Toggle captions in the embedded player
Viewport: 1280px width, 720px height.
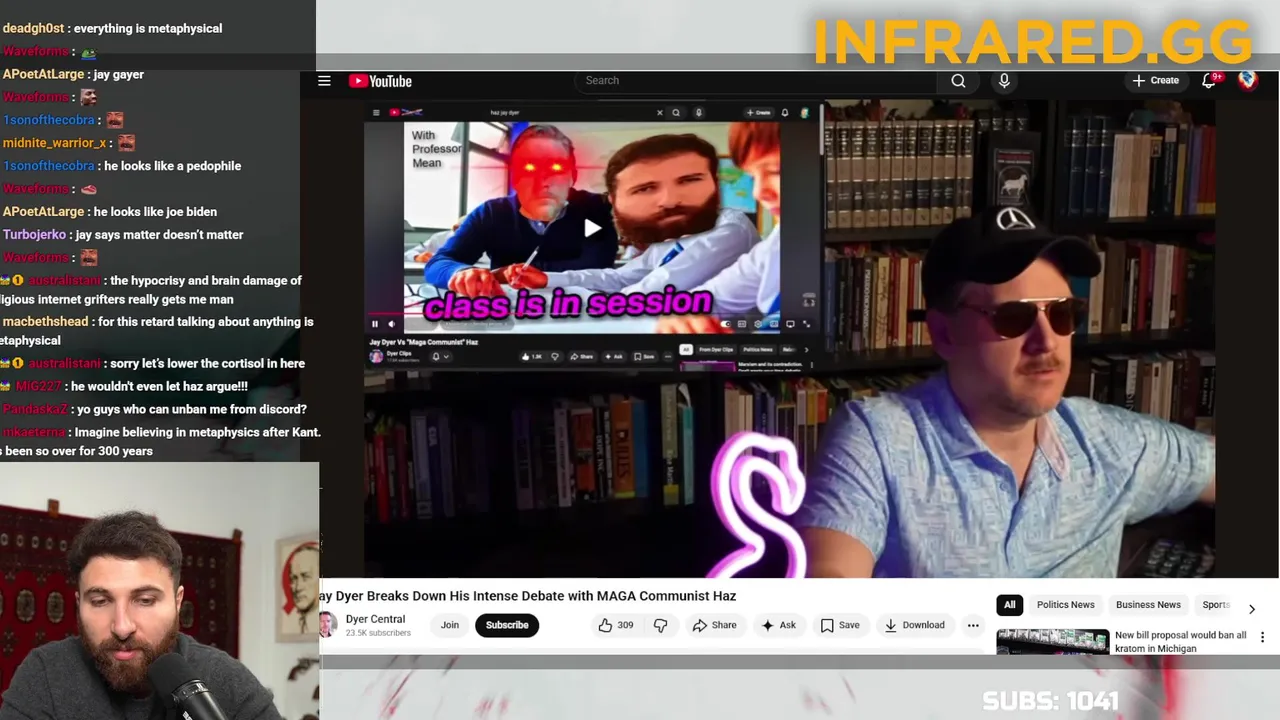(742, 324)
